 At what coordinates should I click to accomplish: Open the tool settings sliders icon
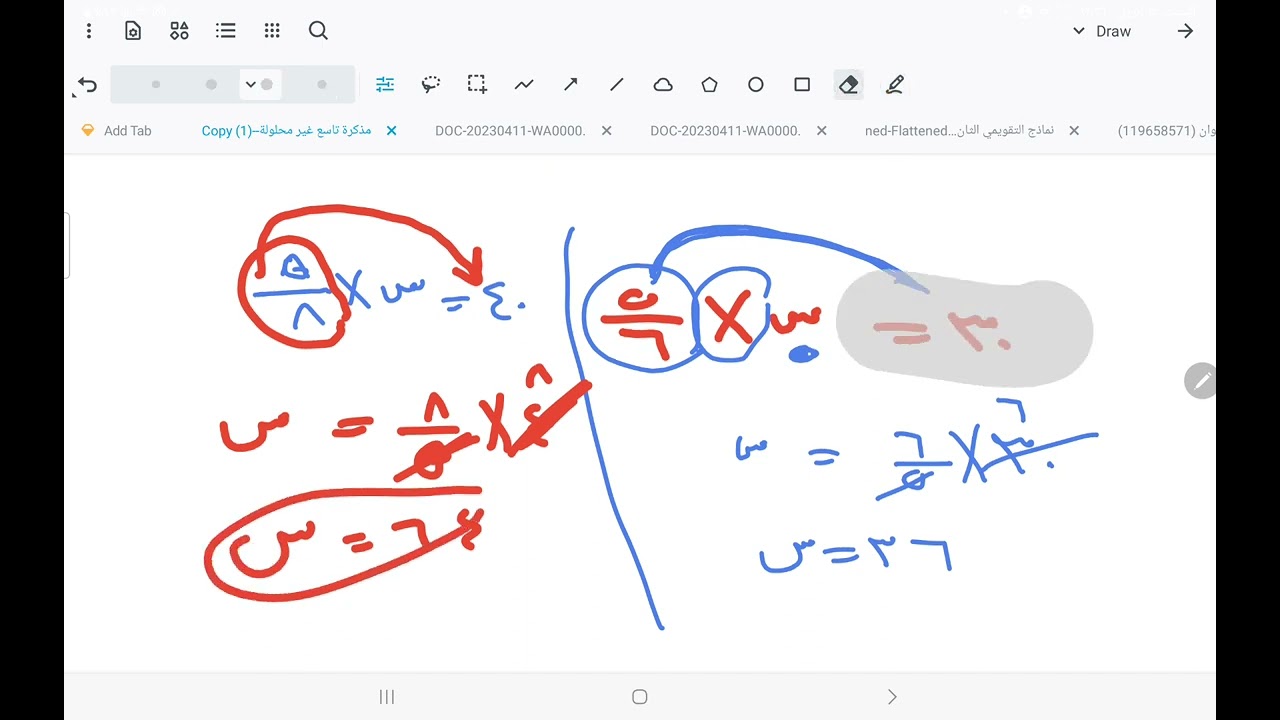[385, 85]
